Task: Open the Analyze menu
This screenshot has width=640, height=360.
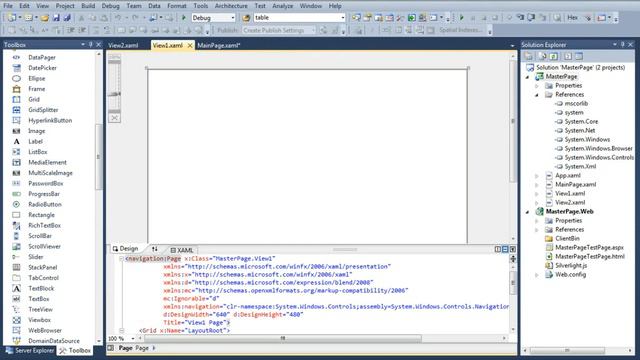Action: [282, 6]
